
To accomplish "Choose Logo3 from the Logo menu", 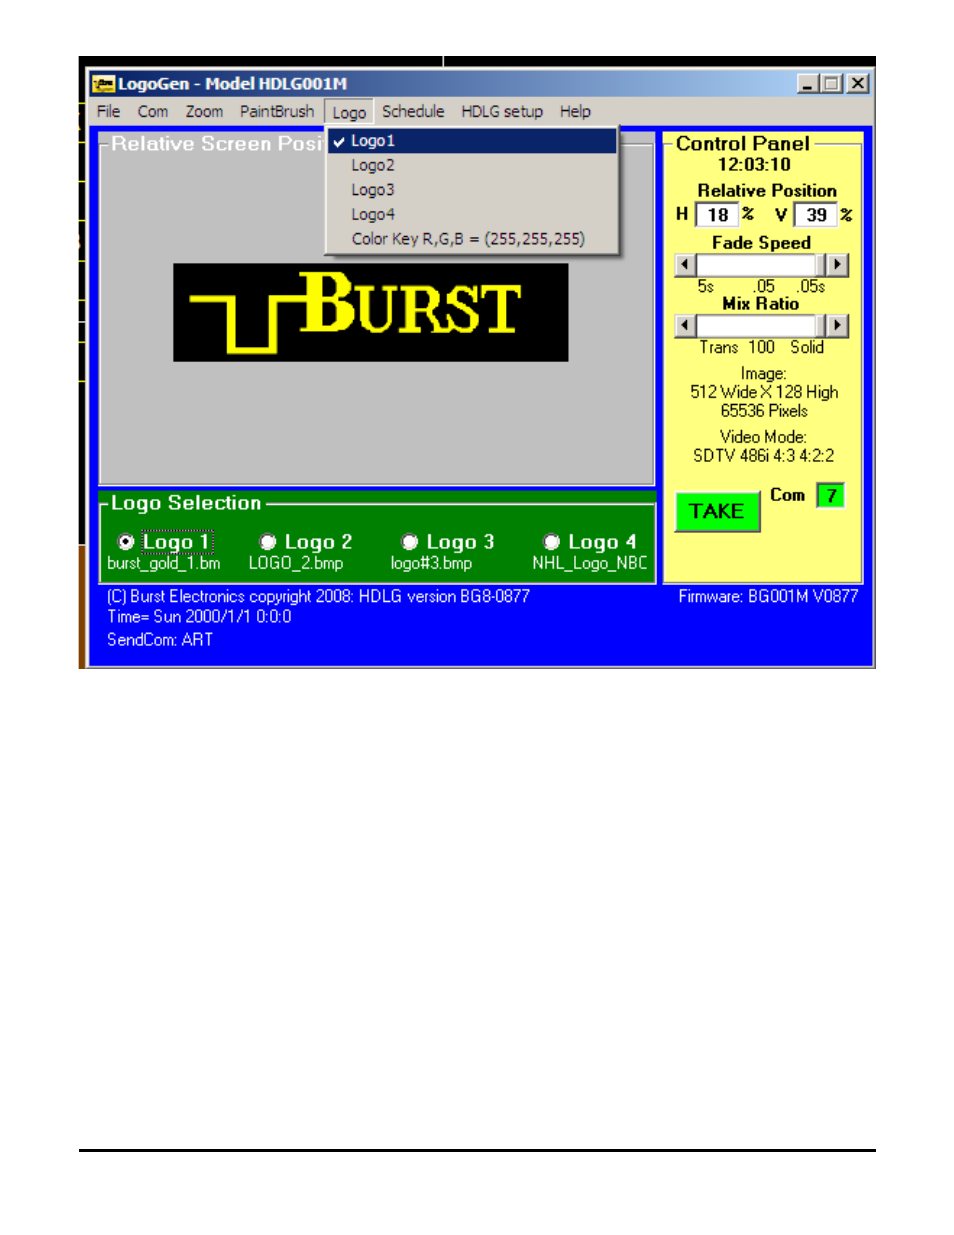I will [472, 190].
